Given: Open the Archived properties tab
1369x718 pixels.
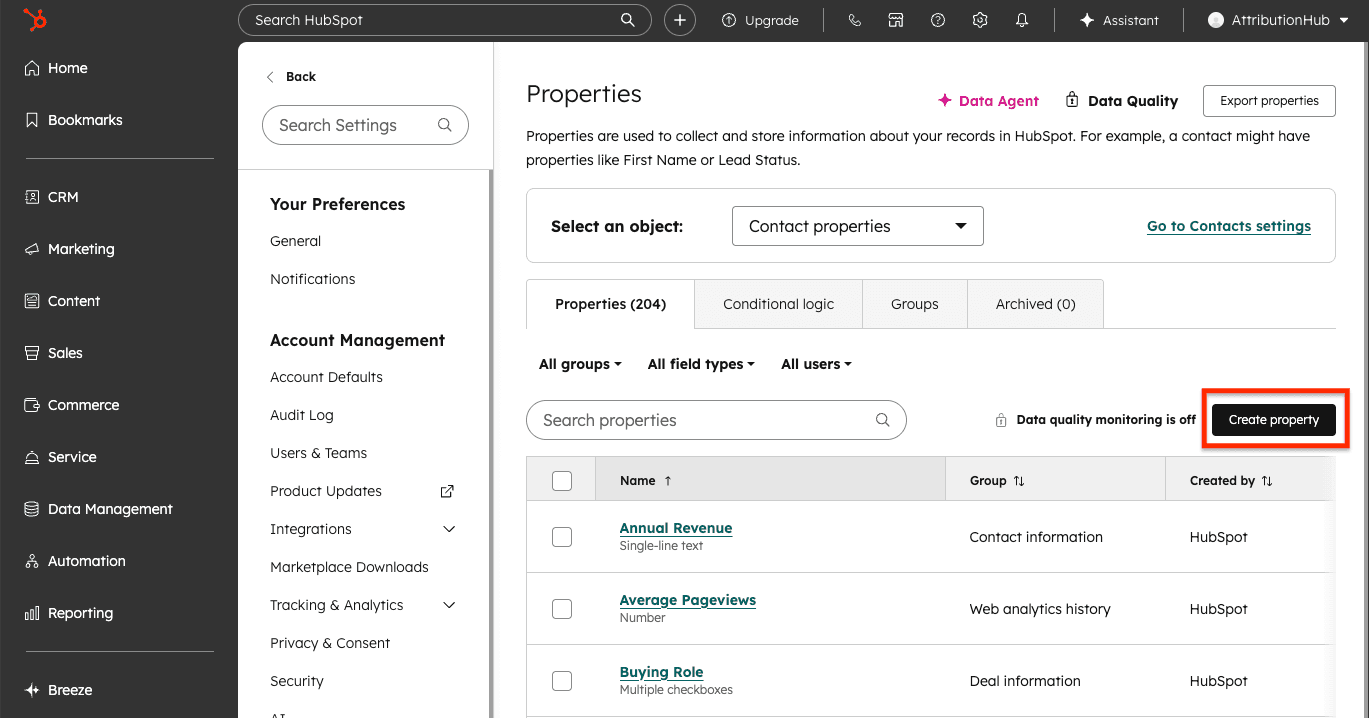Looking at the screenshot, I should [x=1035, y=303].
